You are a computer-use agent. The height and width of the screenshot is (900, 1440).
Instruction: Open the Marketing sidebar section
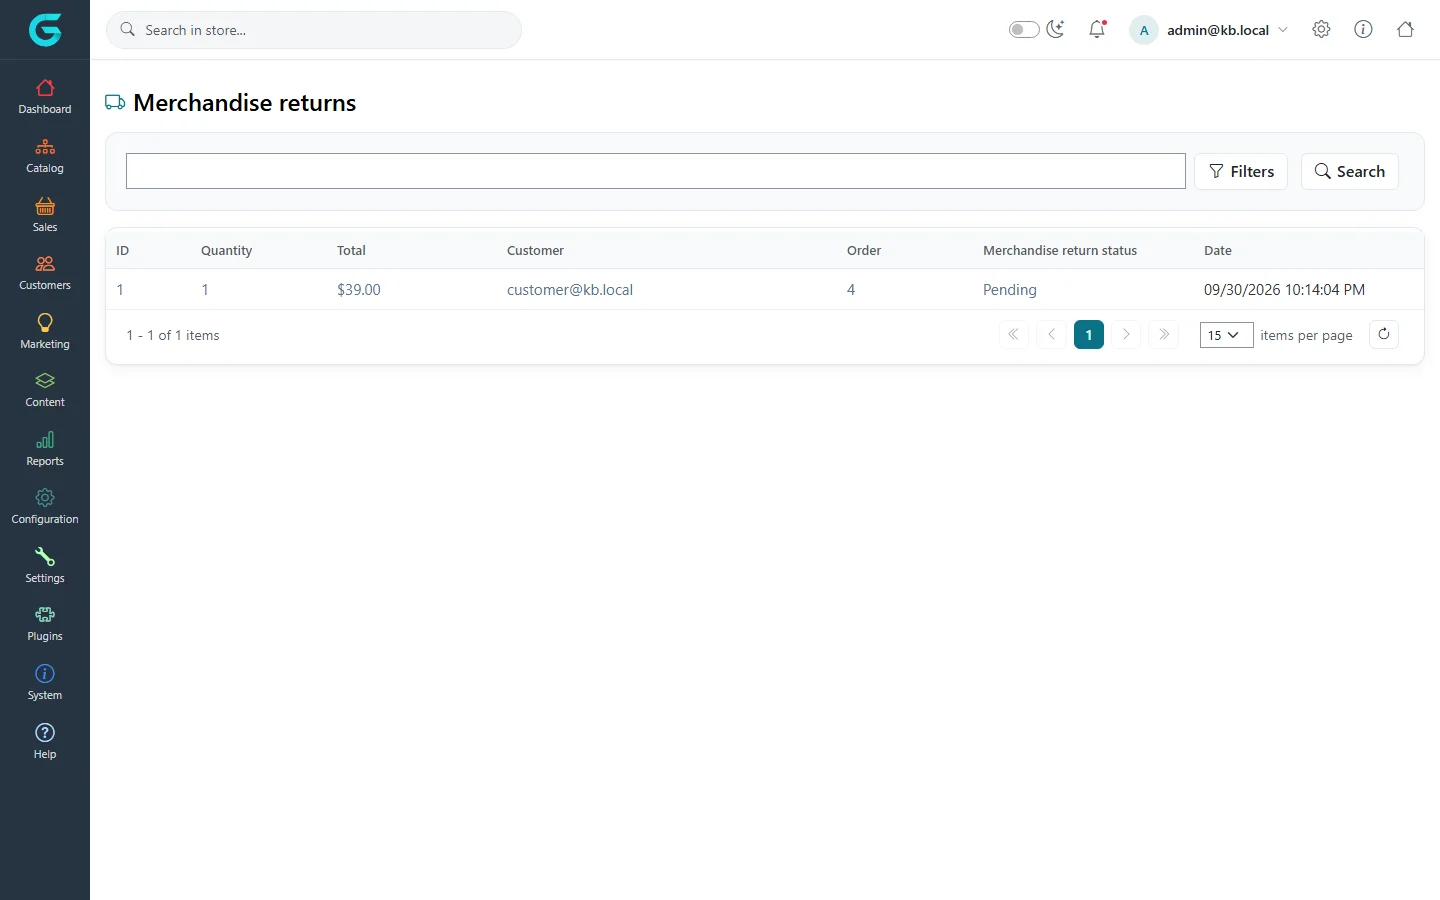pos(45,332)
